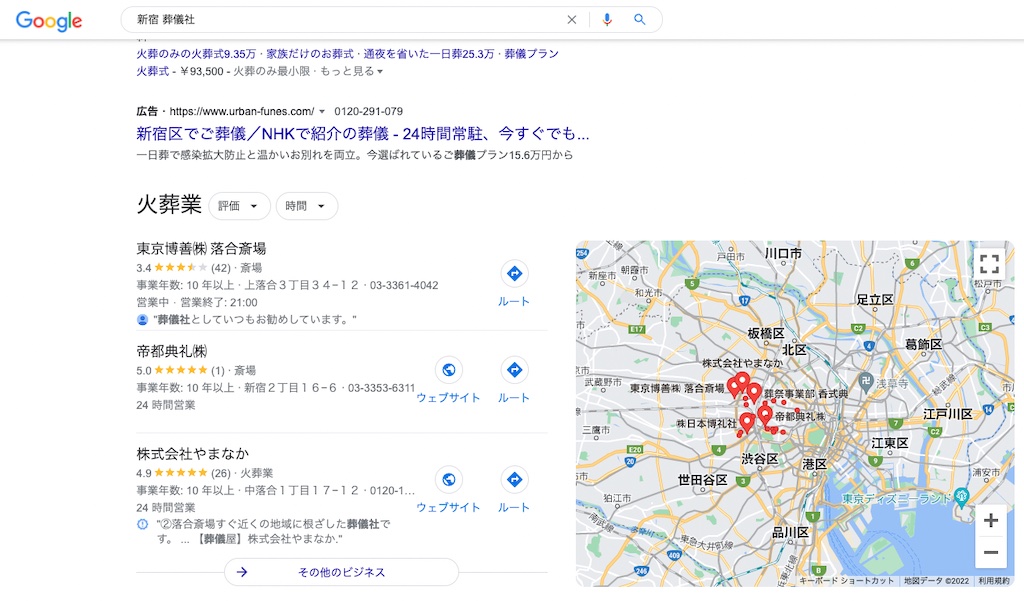Expand the map to fullscreen
This screenshot has width=1024, height=601.
coord(989,264)
